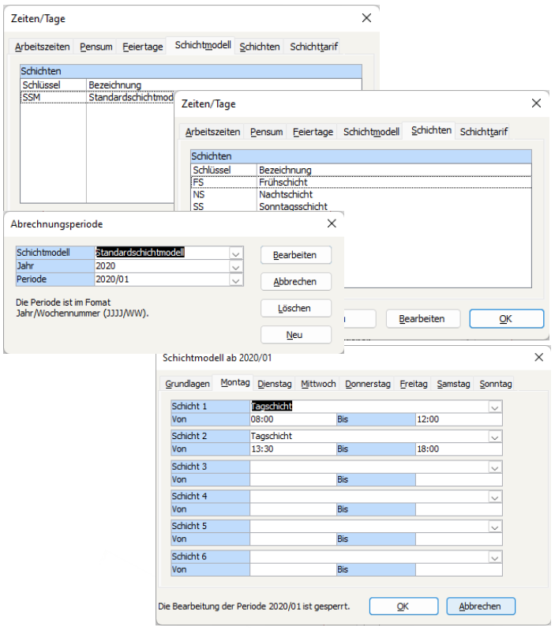555x631 pixels.
Task: Open Pensum tab in front Zeiten/Tage window
Action: point(266,132)
